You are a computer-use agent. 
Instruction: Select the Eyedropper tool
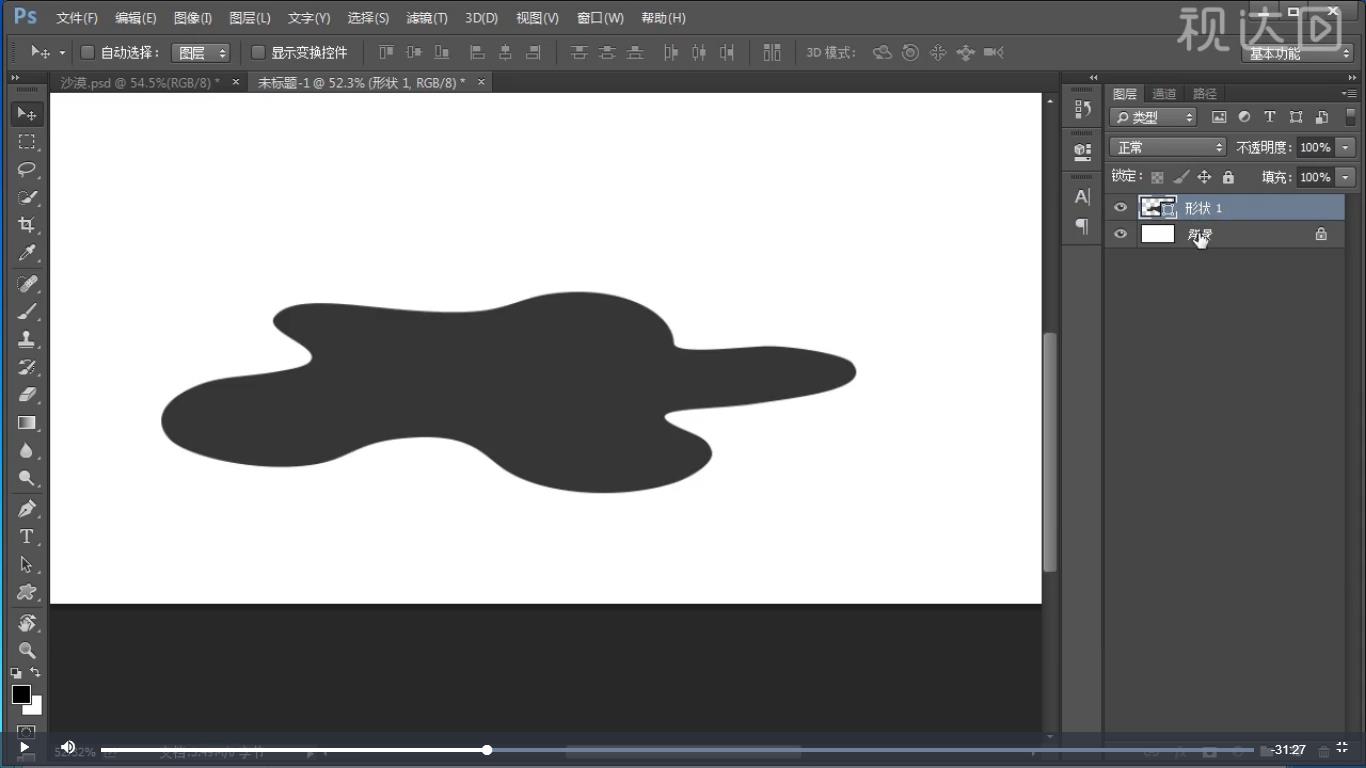click(27, 253)
